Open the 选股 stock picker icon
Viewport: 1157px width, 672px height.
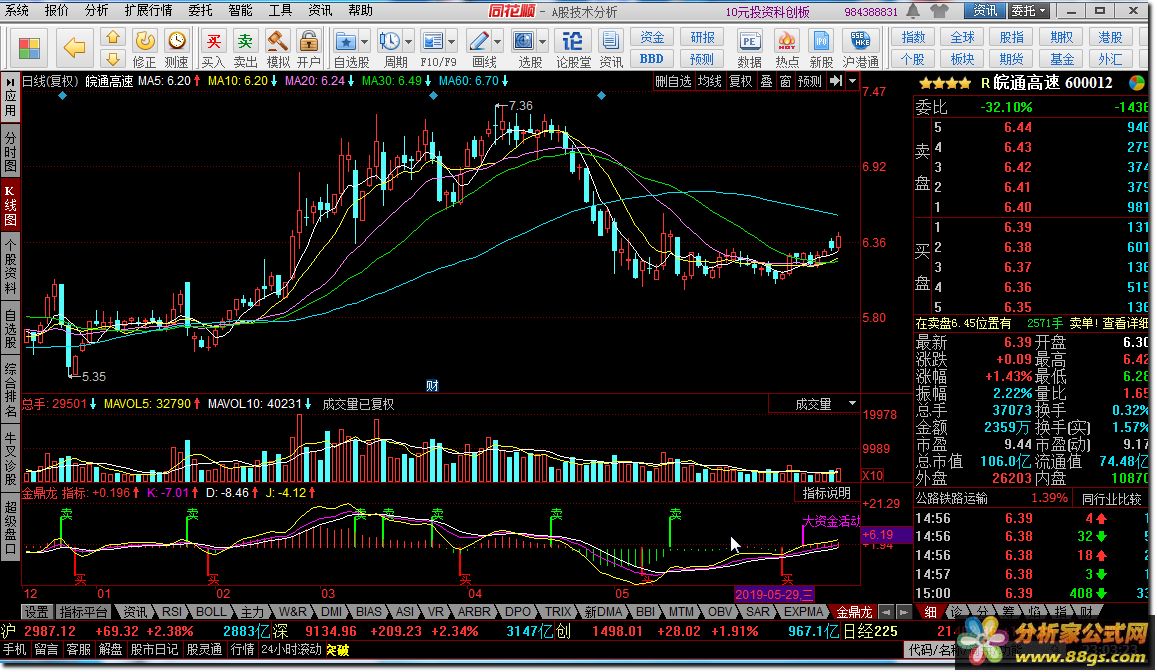pyautogui.click(x=523, y=41)
